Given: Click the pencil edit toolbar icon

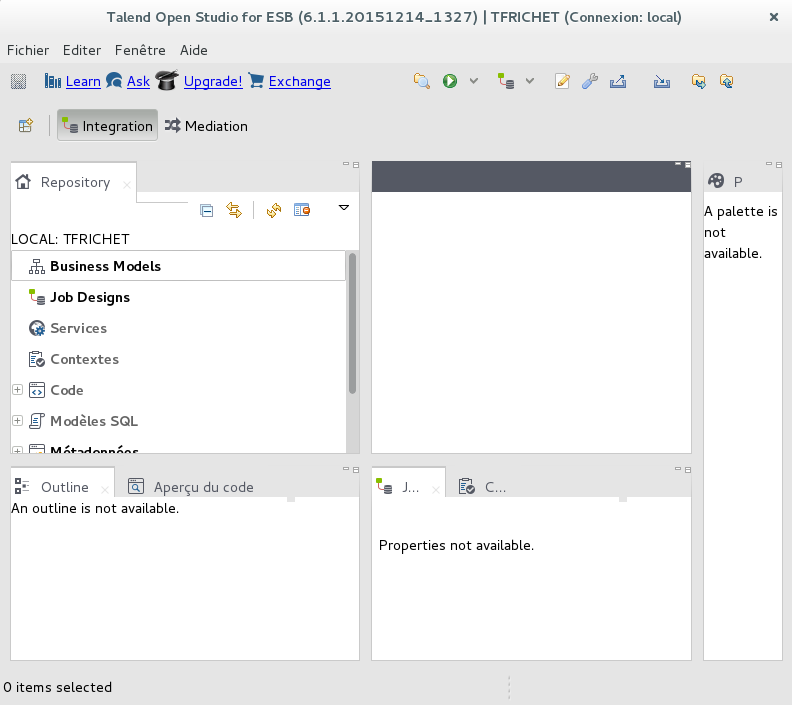Looking at the screenshot, I should (x=562, y=81).
